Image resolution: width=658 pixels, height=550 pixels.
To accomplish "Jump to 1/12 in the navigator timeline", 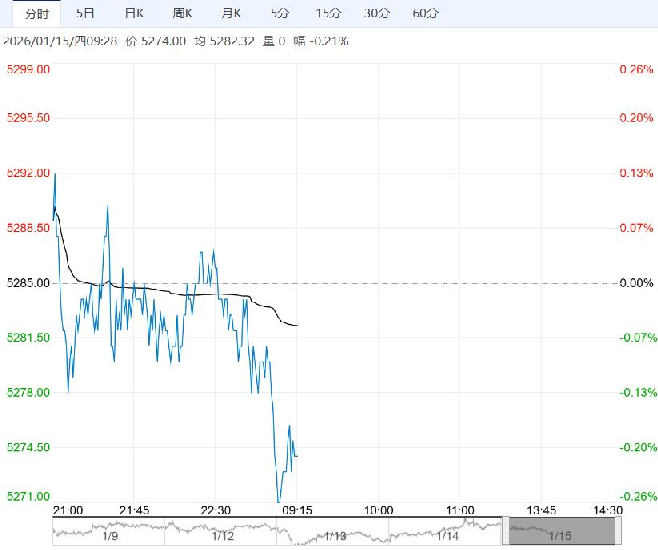I will [x=223, y=537].
